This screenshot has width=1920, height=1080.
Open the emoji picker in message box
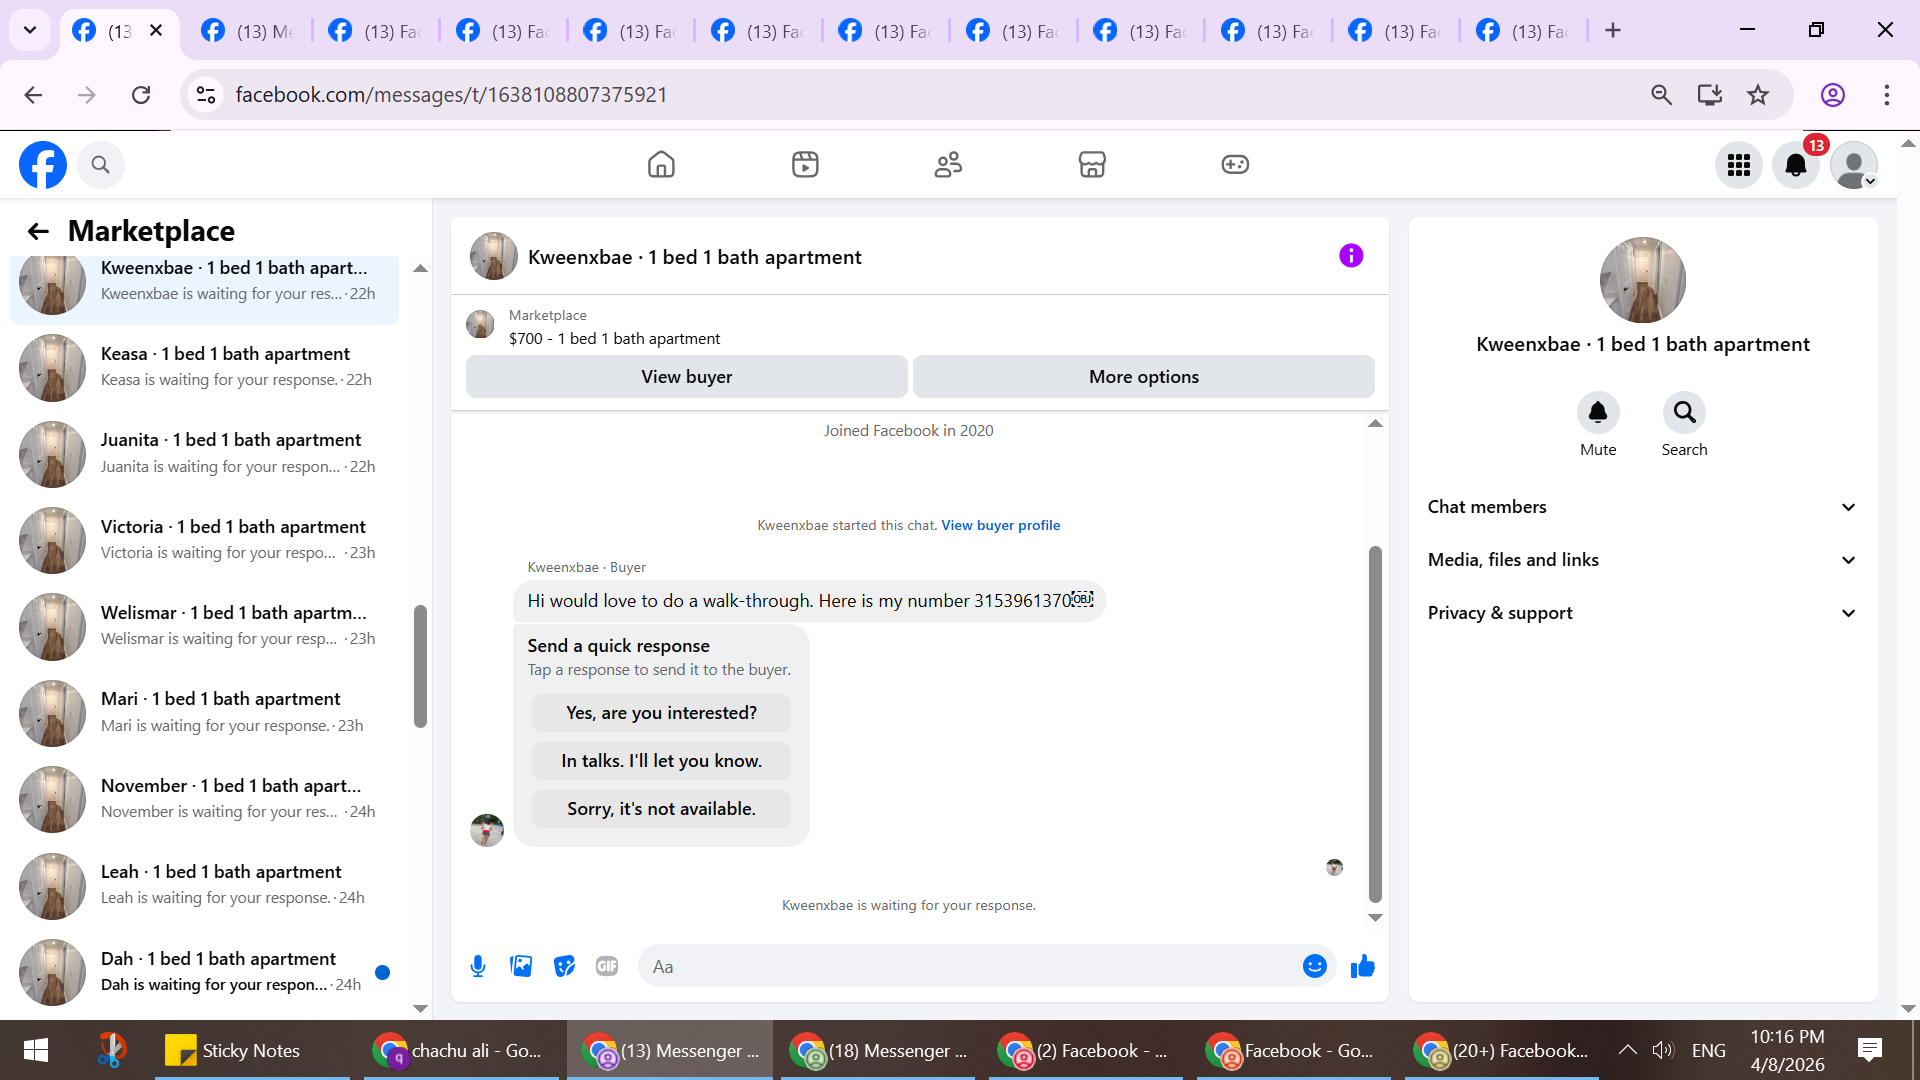click(1314, 966)
